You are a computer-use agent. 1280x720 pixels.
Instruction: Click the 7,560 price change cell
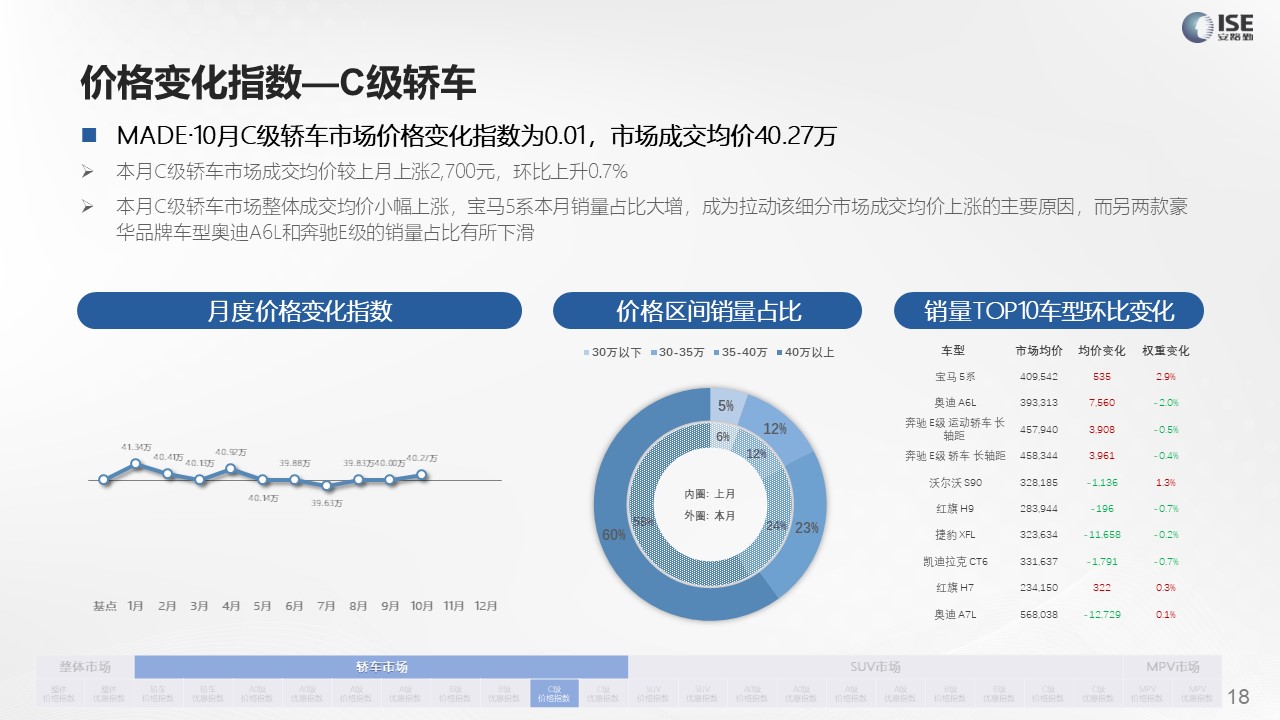pyautogui.click(x=1102, y=403)
